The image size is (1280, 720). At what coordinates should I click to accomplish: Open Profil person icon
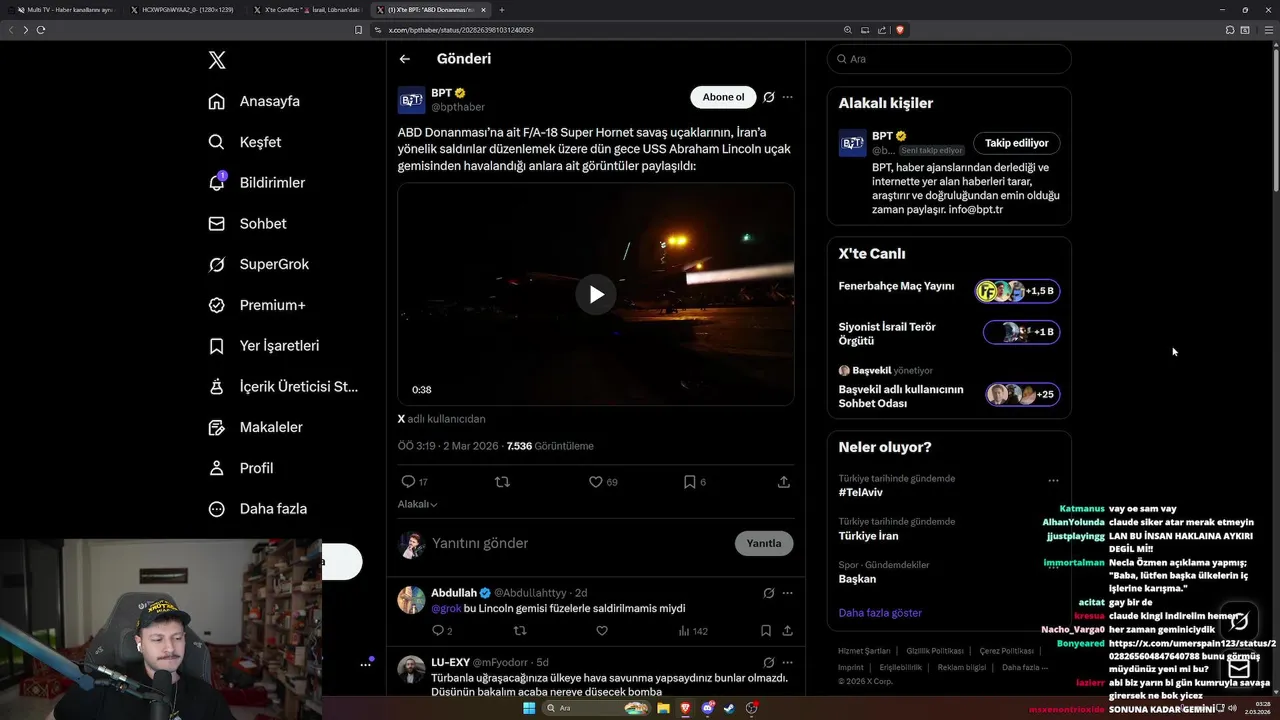point(216,468)
